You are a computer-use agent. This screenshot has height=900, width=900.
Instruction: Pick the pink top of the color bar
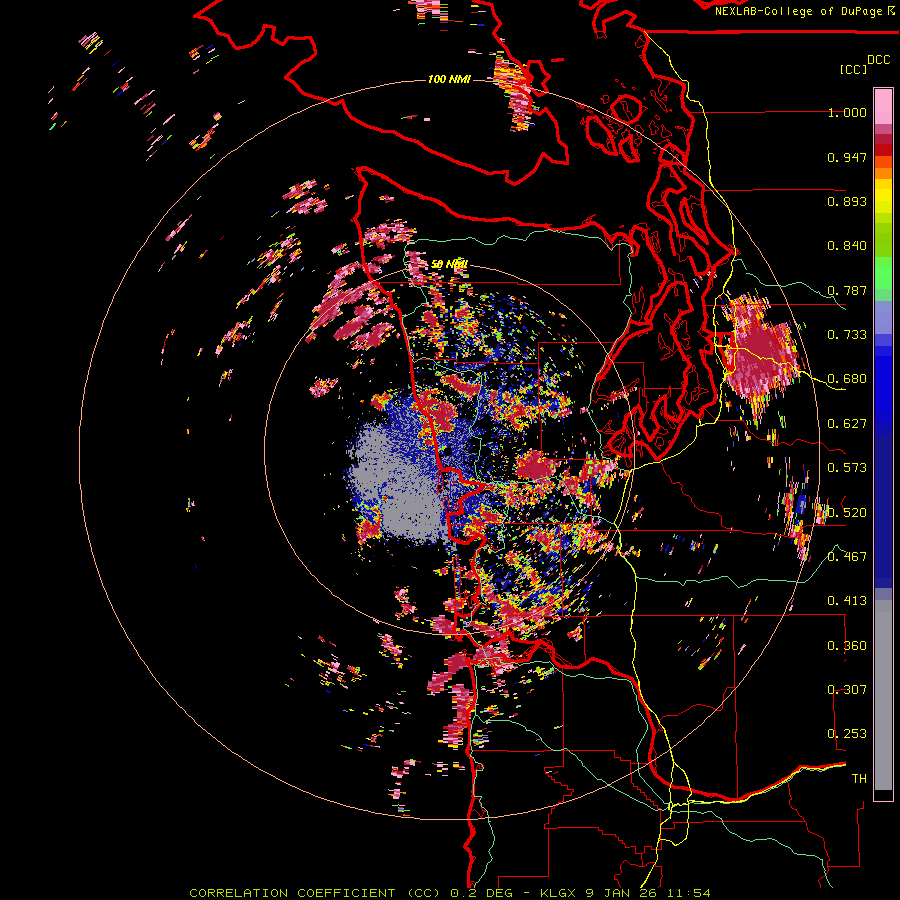[883, 106]
